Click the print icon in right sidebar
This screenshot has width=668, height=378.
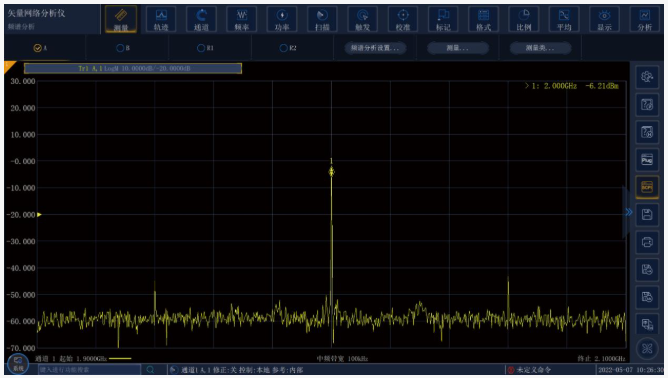tap(647, 242)
